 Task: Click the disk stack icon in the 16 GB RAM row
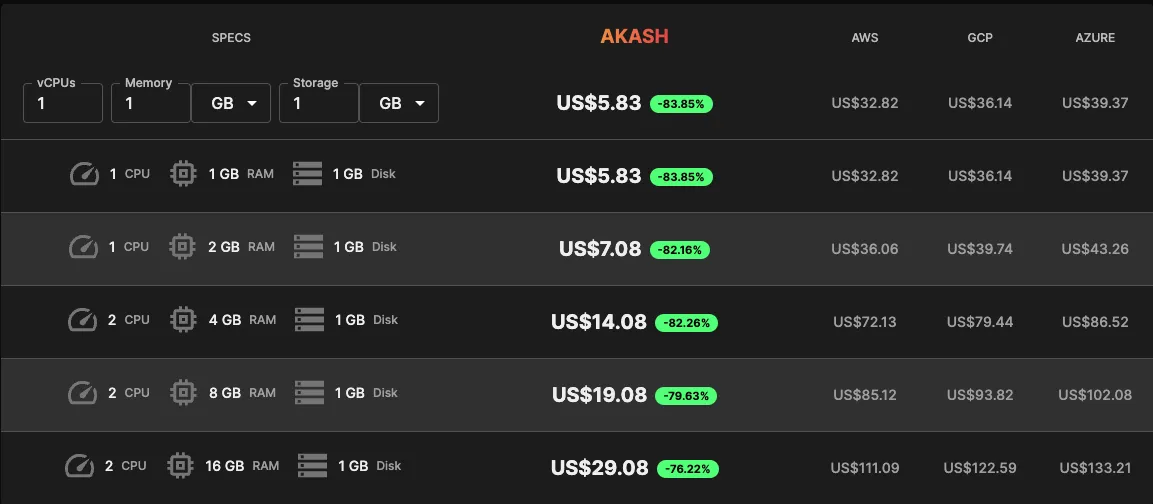[313, 466]
